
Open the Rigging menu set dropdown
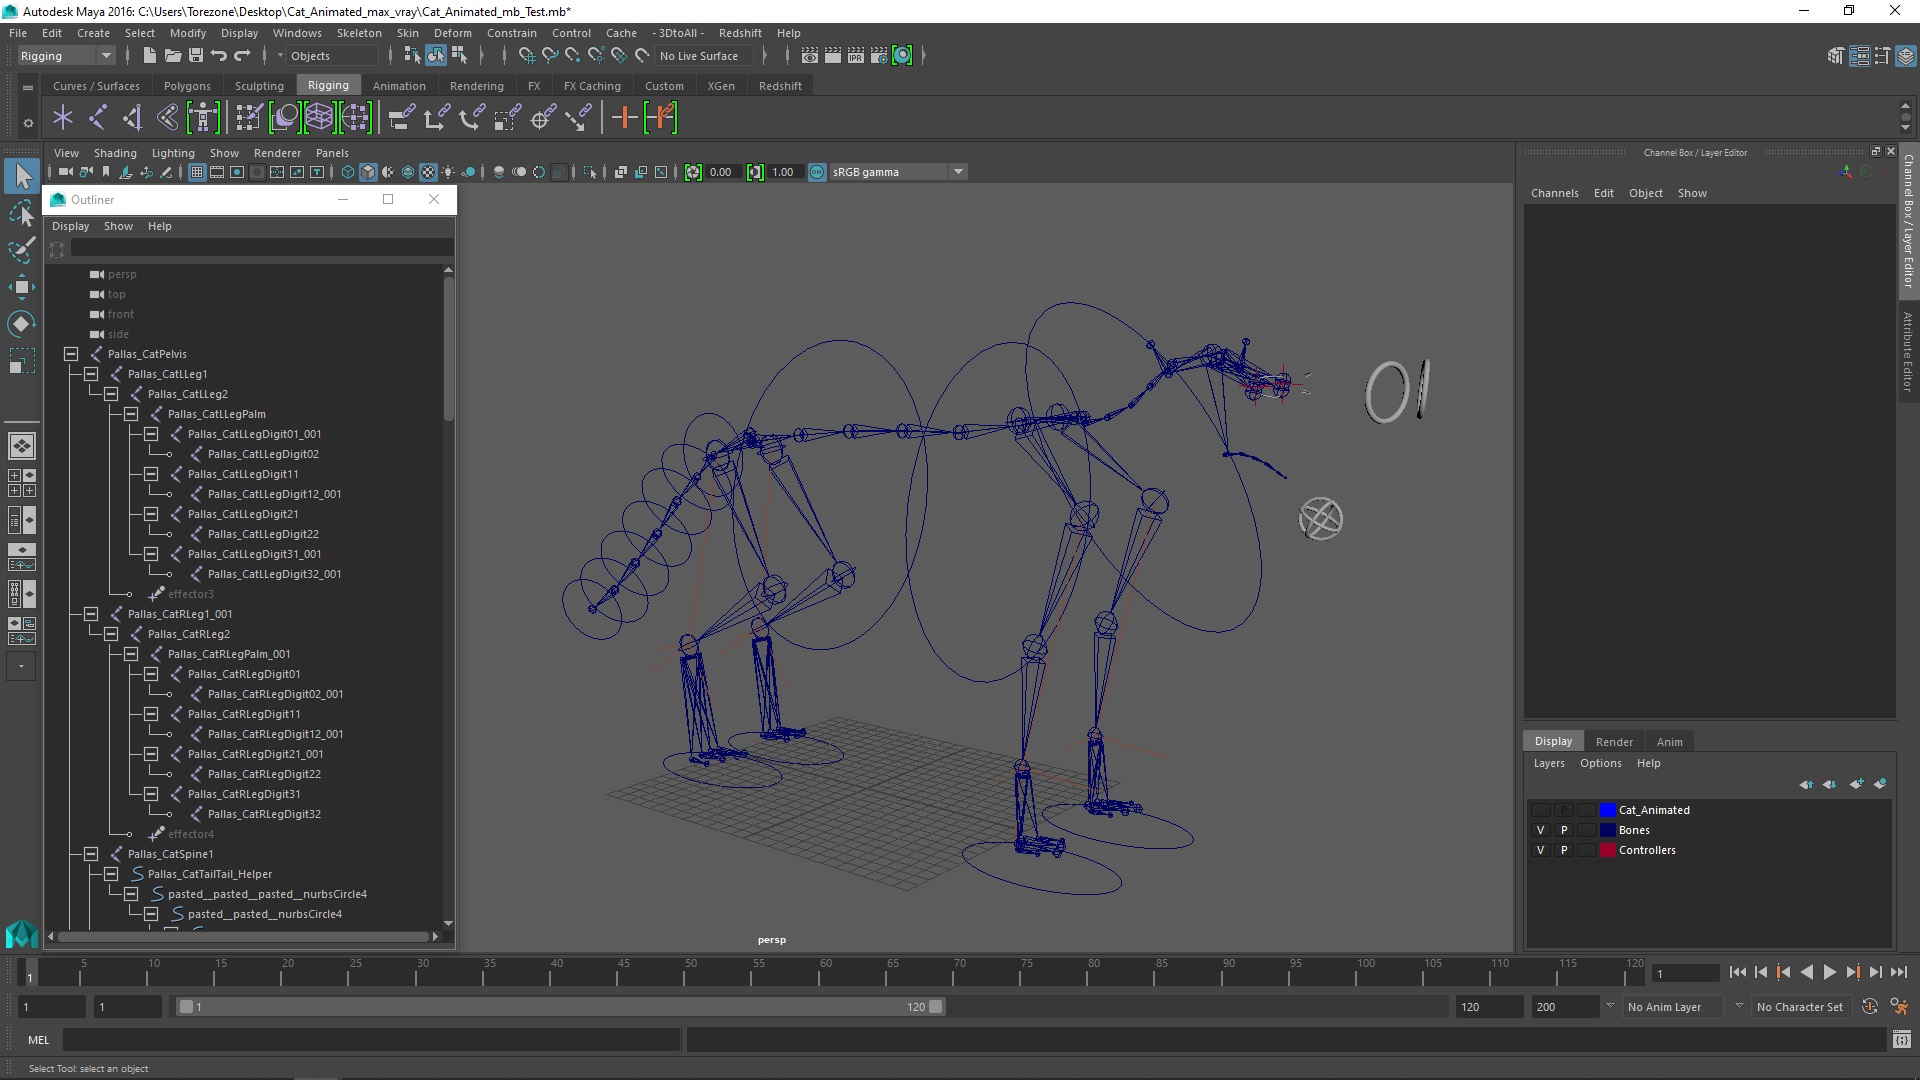pos(66,56)
